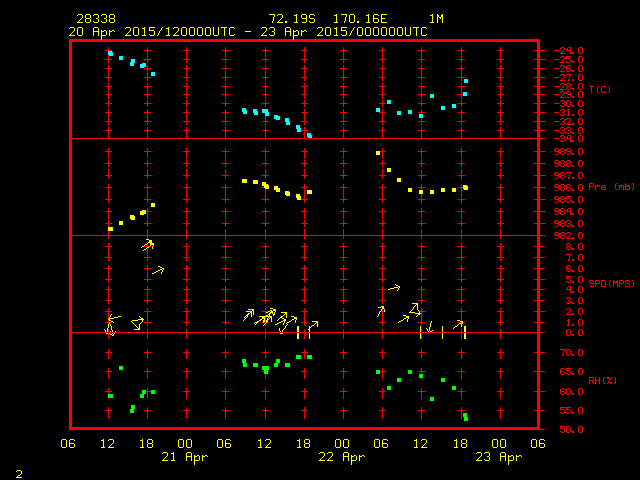This screenshot has height=480, width=640.
Task: Select the 23 Apr date label
Action: tap(497, 457)
